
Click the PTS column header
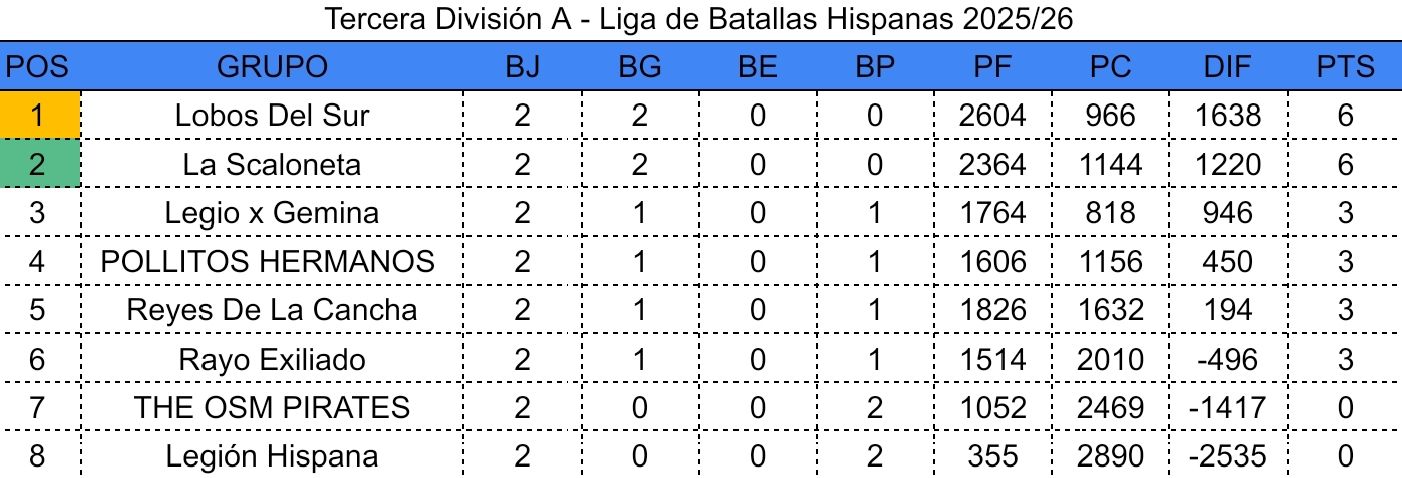[1345, 66]
